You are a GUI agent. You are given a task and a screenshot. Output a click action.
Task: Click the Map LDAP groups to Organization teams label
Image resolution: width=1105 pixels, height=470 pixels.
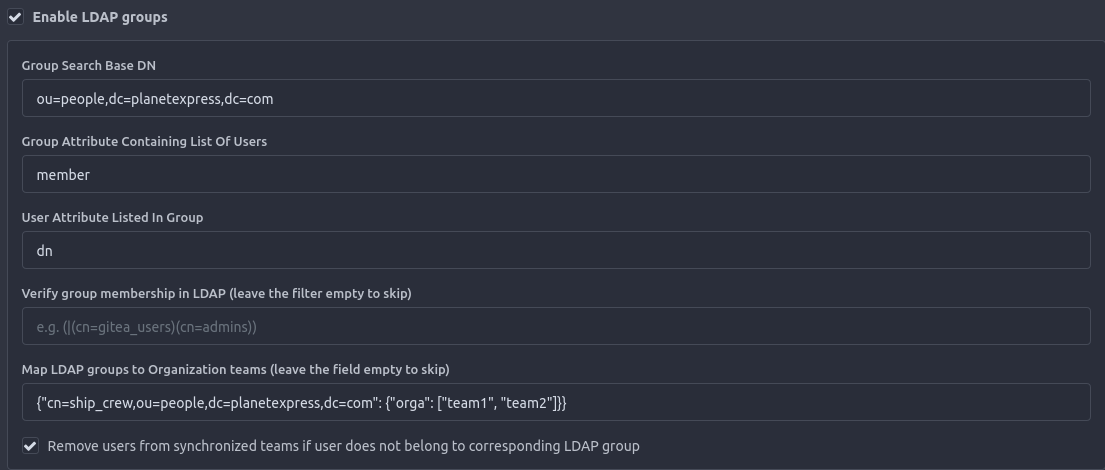pos(235,370)
